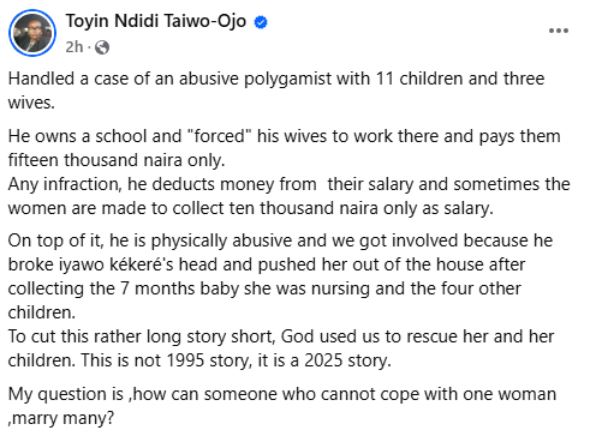
Task: Click the globe public audience icon
Action: tap(102, 48)
